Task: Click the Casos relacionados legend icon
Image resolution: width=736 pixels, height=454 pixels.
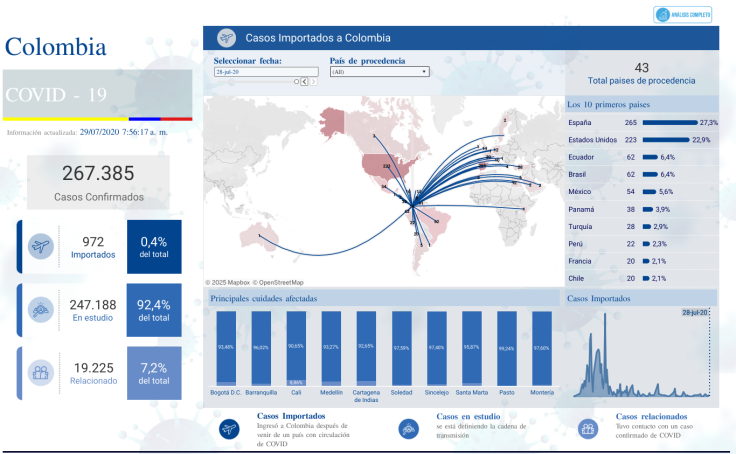Action: tap(589, 427)
